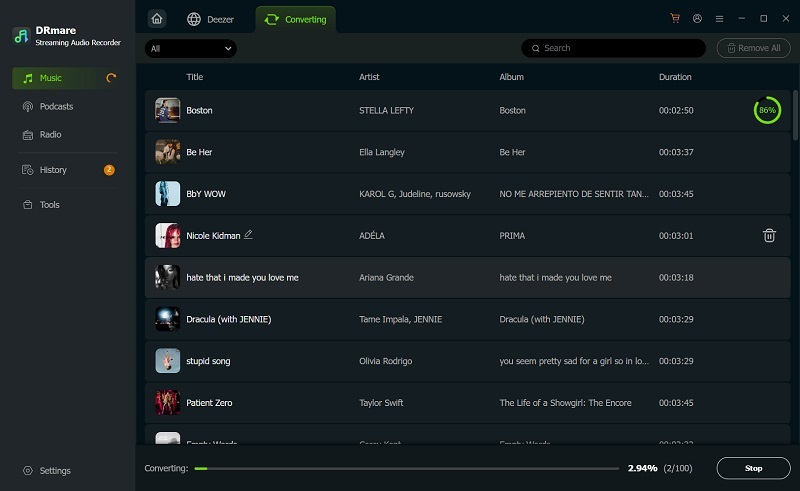Click artist Olivia Rodrigo
The height and width of the screenshot is (491, 800).
[x=385, y=361]
